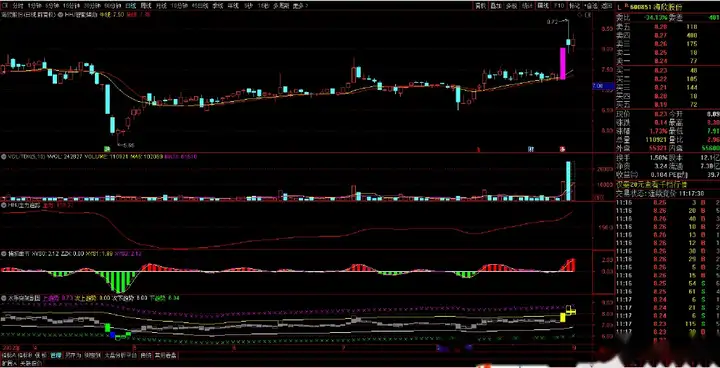Activate the 画线 drawing tool
720x368 pixels.
[543, 6]
